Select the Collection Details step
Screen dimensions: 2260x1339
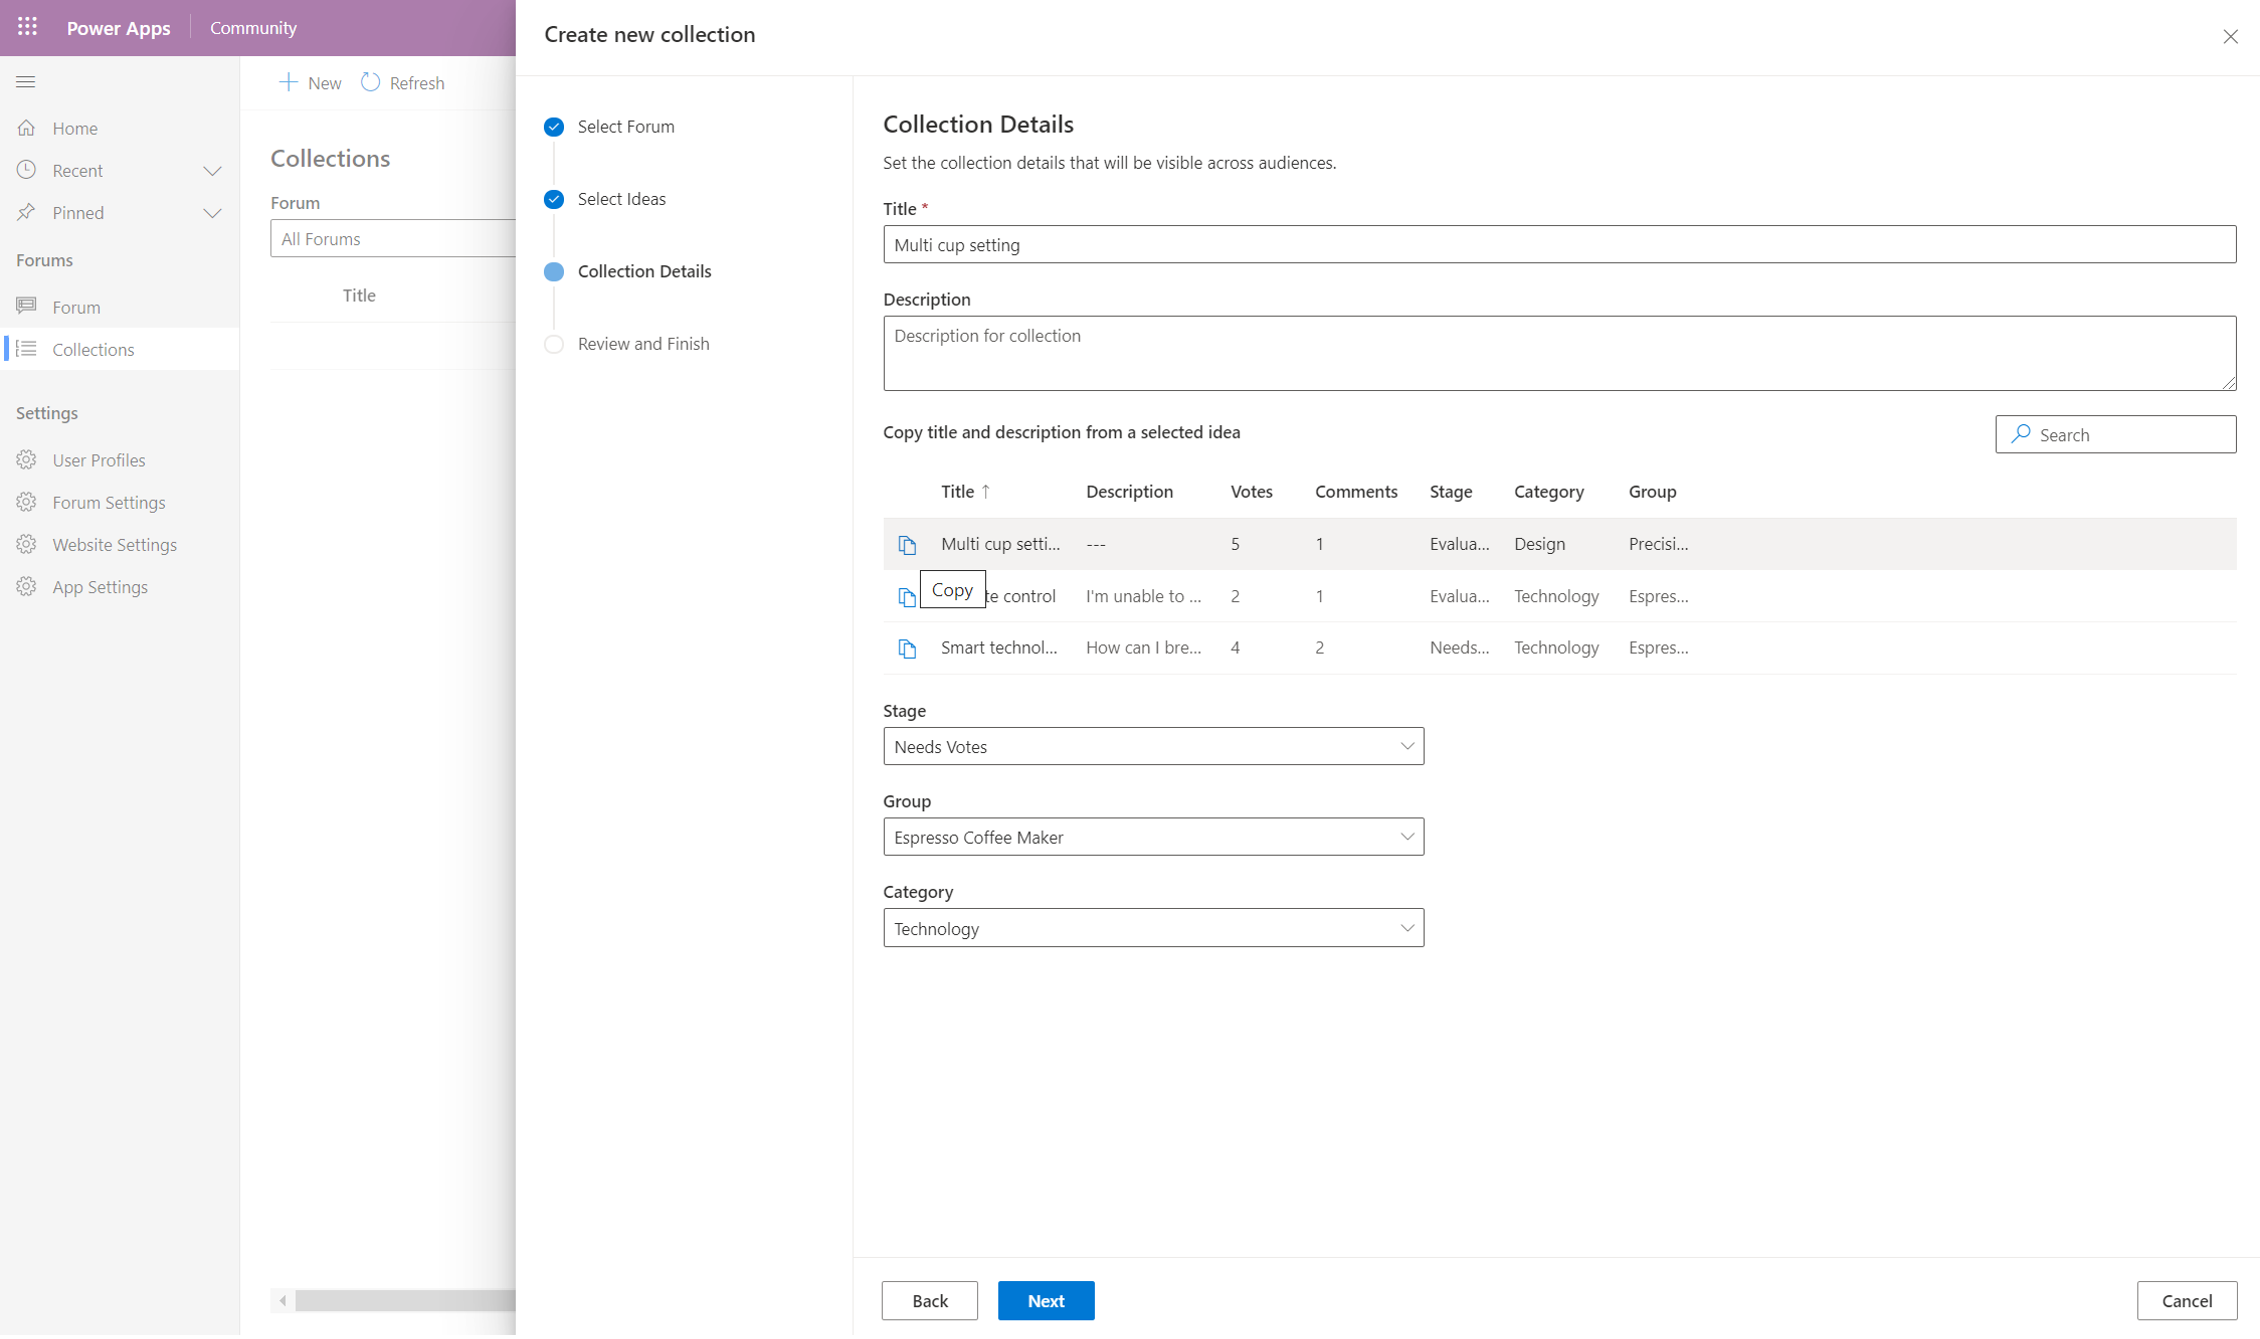point(642,269)
